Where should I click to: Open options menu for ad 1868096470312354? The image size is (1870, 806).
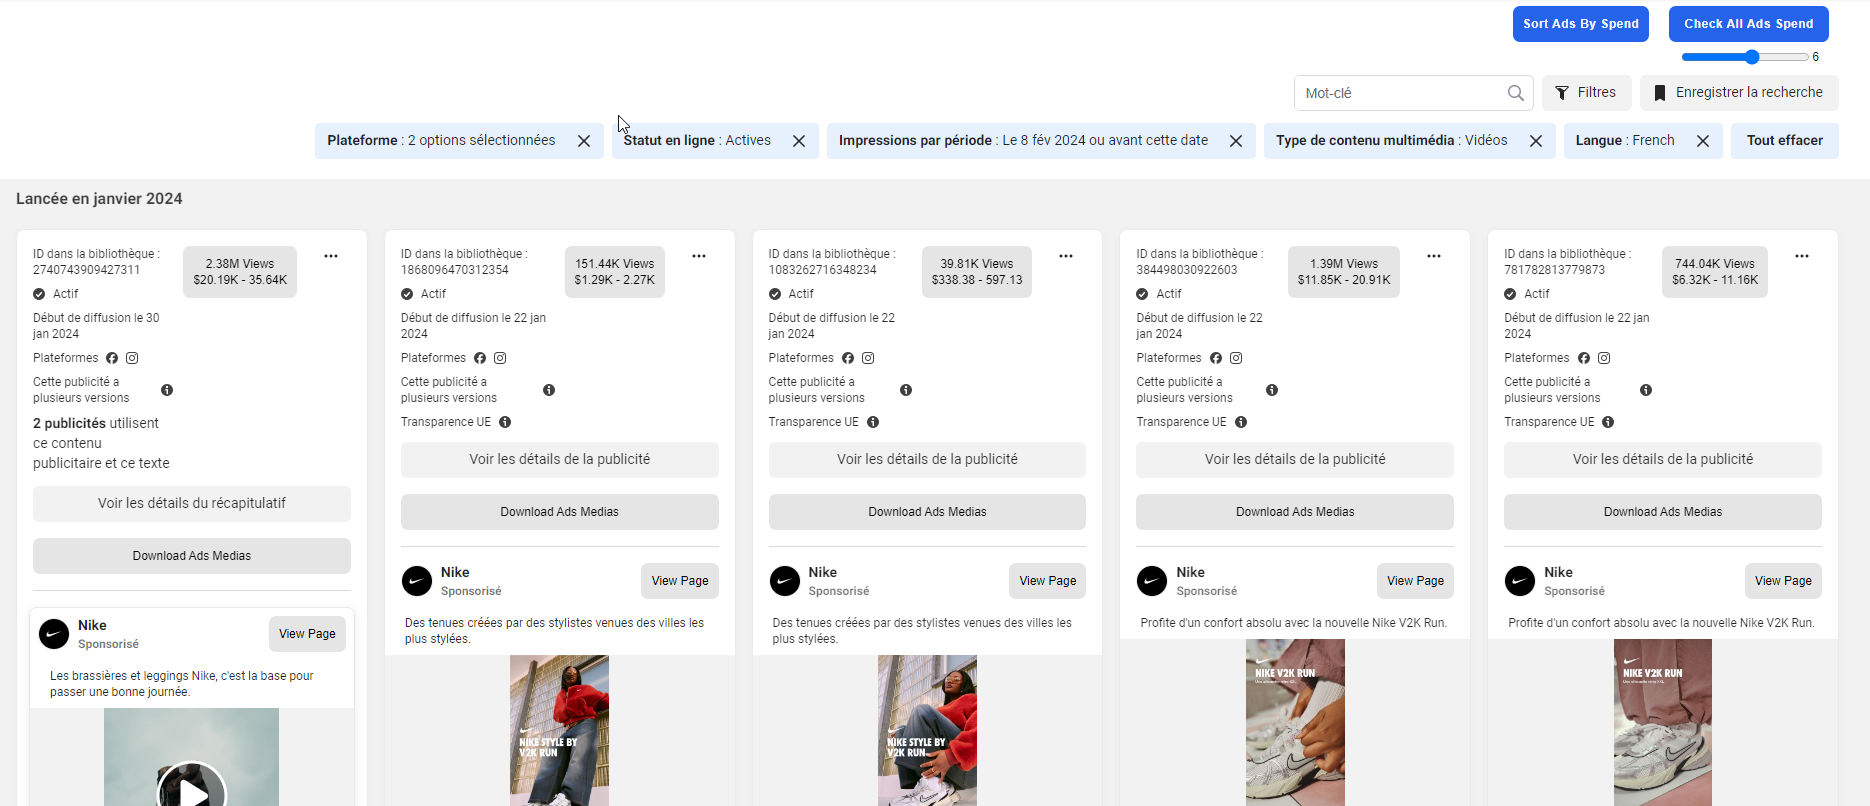coord(699,256)
